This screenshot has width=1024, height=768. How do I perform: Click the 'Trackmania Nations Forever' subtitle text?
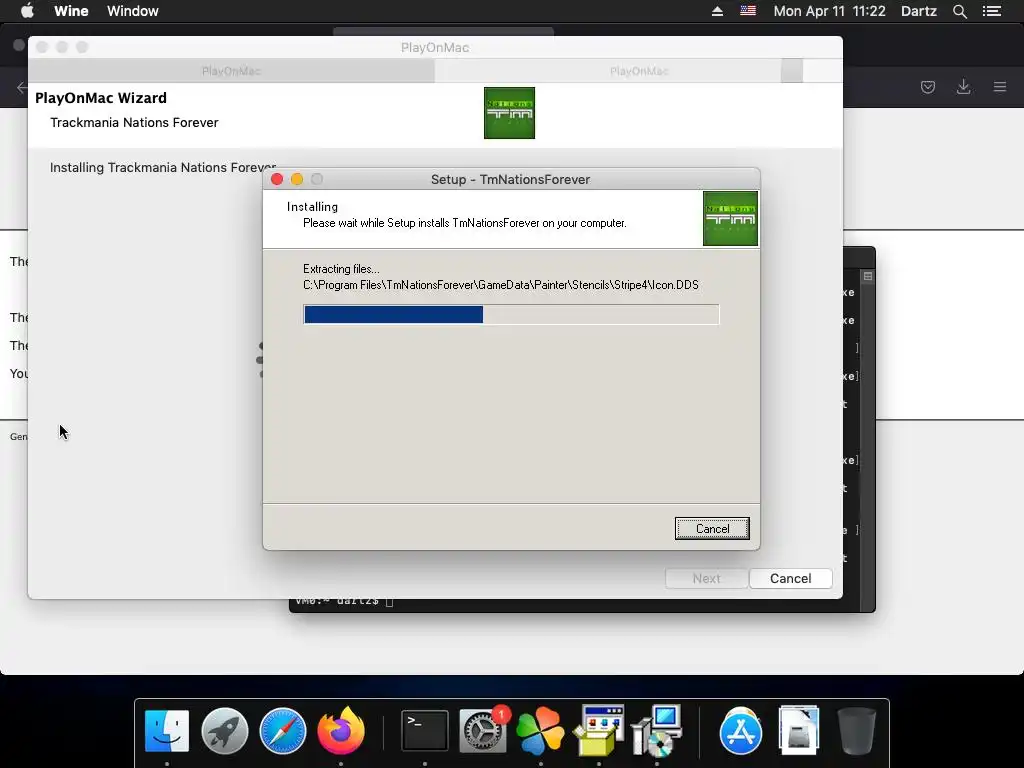(134, 123)
